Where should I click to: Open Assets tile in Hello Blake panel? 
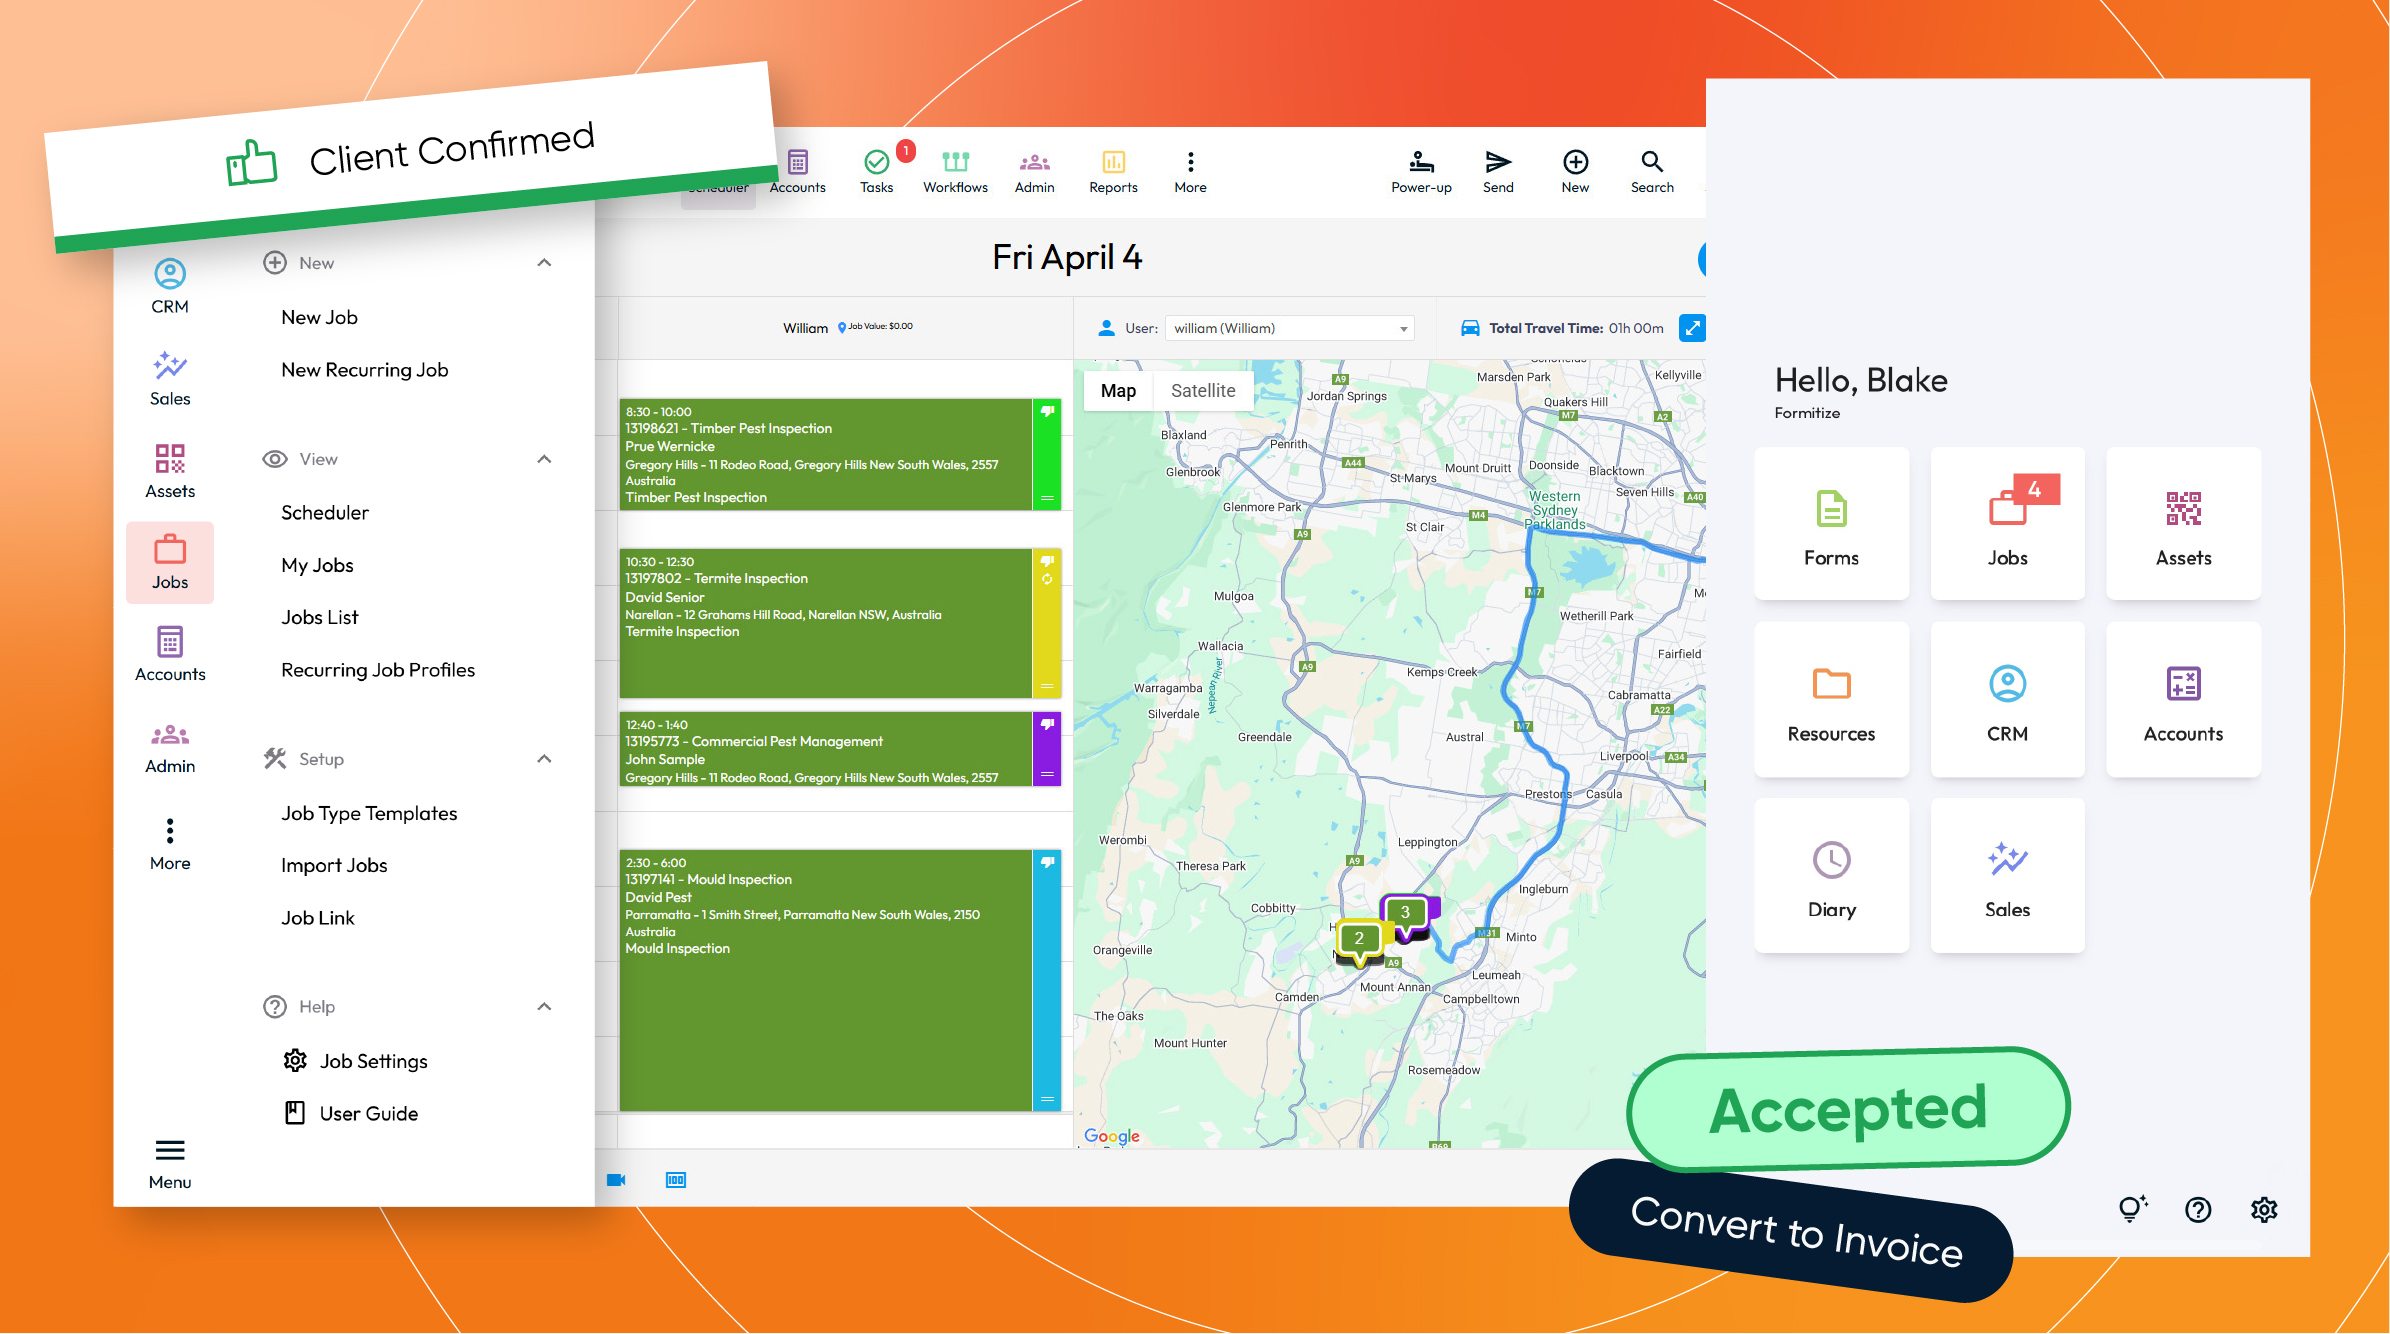[x=2183, y=524]
